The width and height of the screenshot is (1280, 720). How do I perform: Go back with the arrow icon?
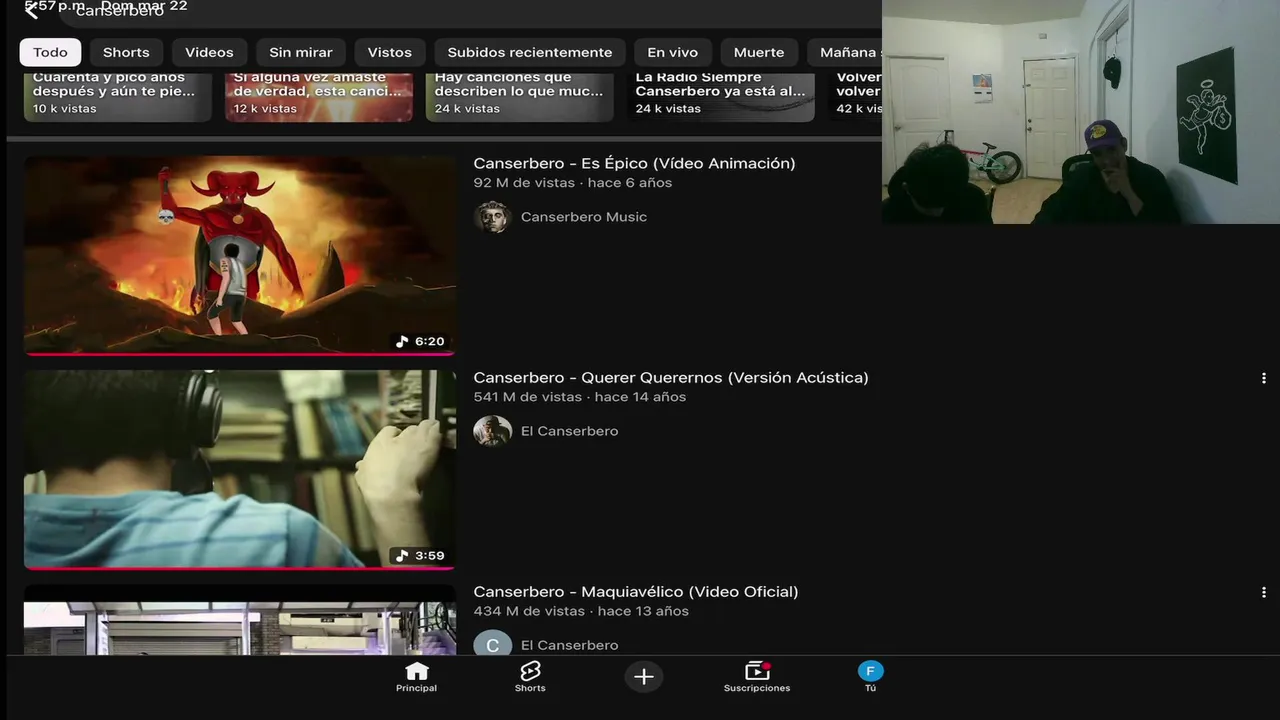point(32,10)
